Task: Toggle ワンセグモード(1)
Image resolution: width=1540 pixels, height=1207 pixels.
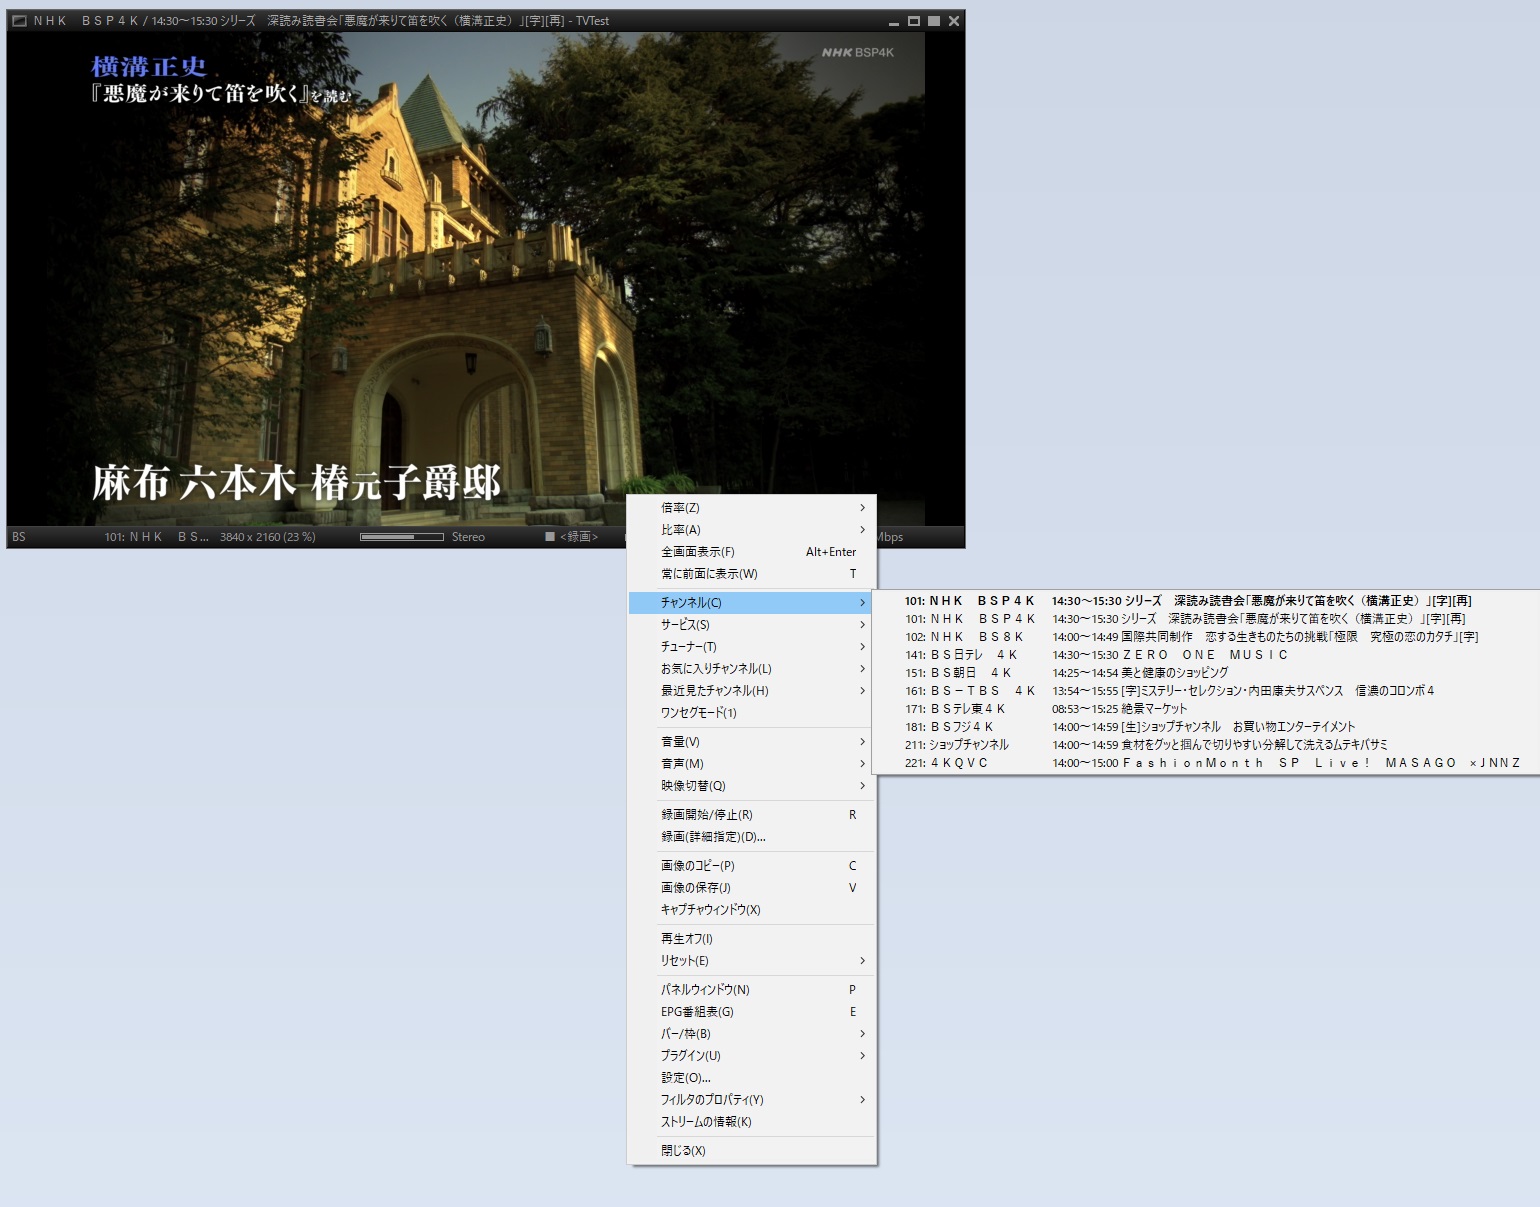Action: coord(751,713)
